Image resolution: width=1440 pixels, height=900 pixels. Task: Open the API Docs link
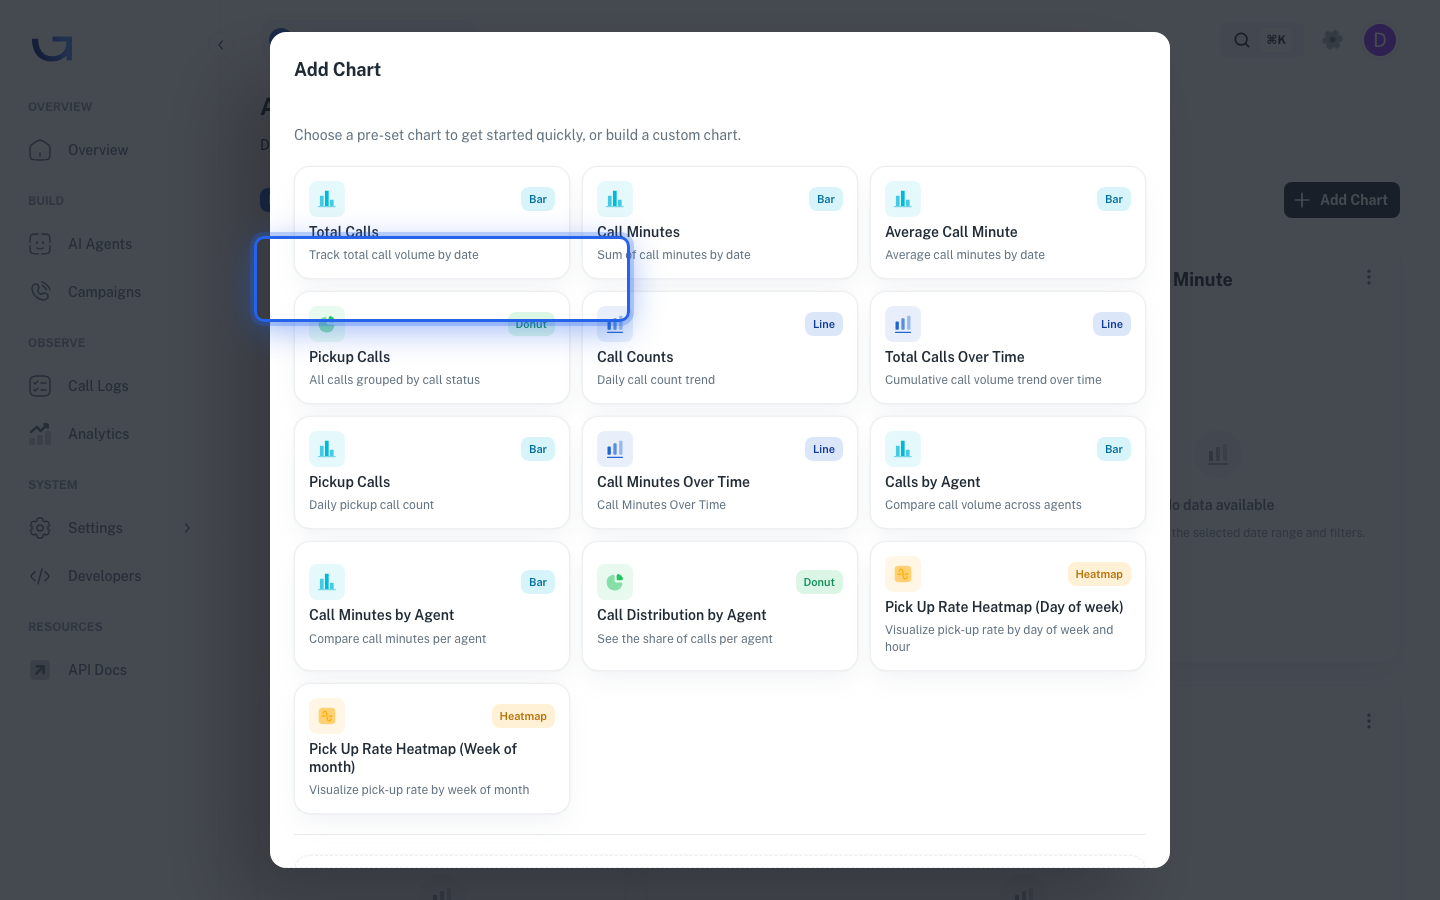97,670
